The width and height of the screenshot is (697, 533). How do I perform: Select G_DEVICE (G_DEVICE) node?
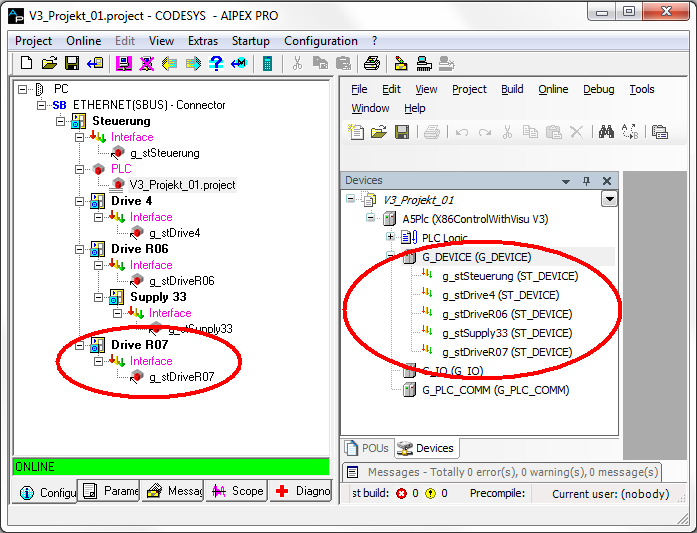(x=477, y=257)
